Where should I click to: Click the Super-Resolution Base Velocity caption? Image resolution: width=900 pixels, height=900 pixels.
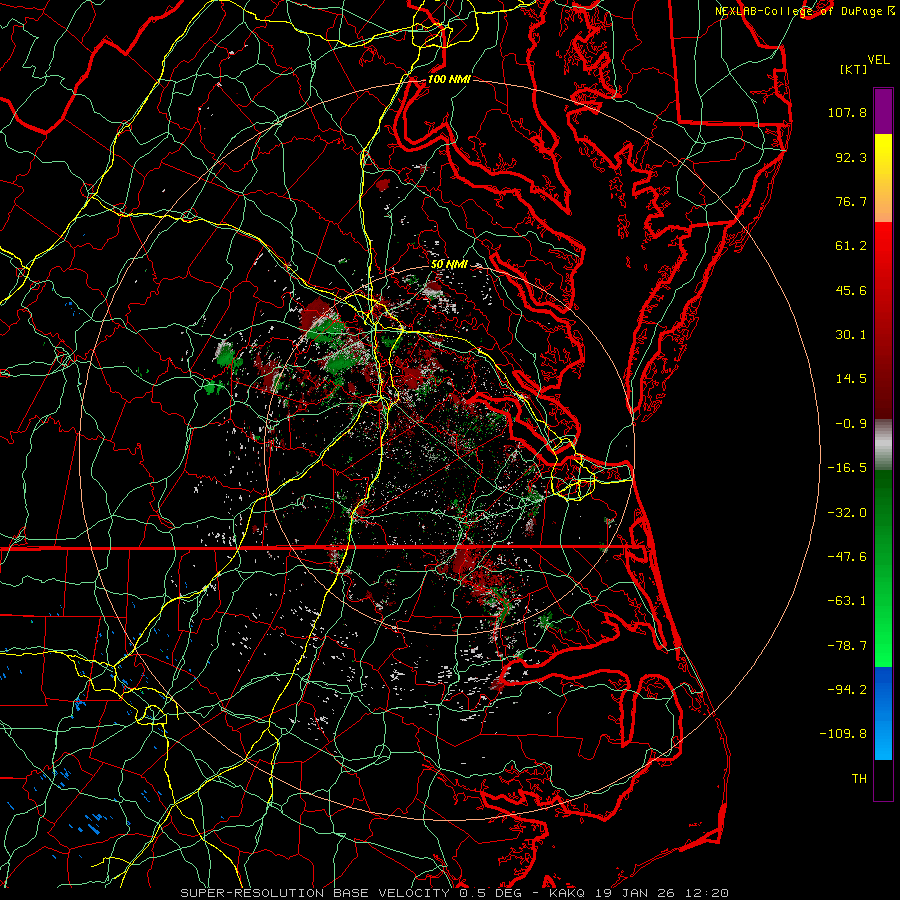click(455, 893)
